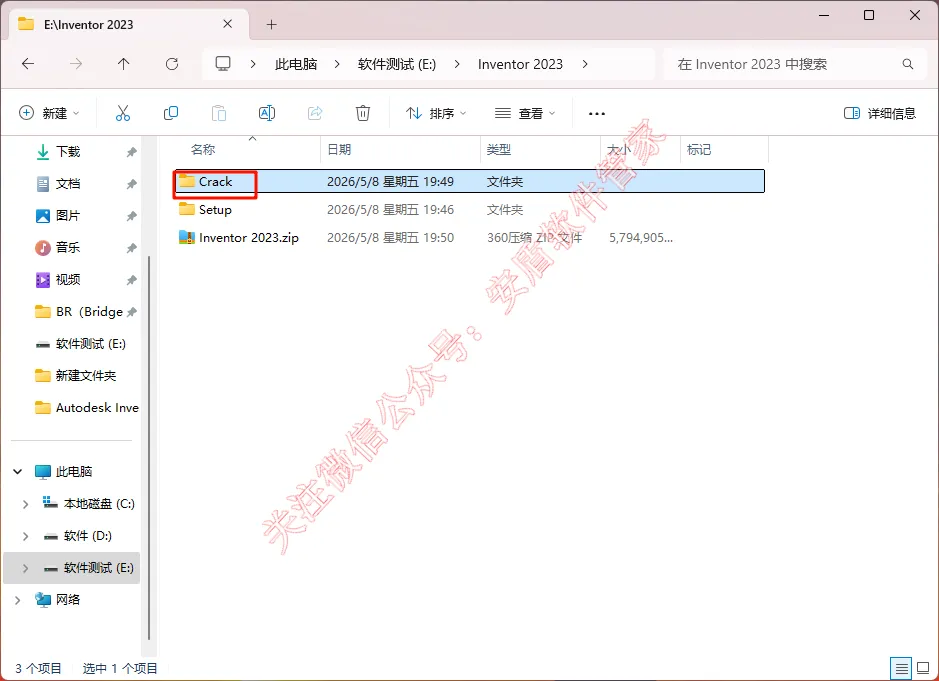Click the Rename icon in toolbar
Viewport: 939px width, 681px height.
point(267,113)
